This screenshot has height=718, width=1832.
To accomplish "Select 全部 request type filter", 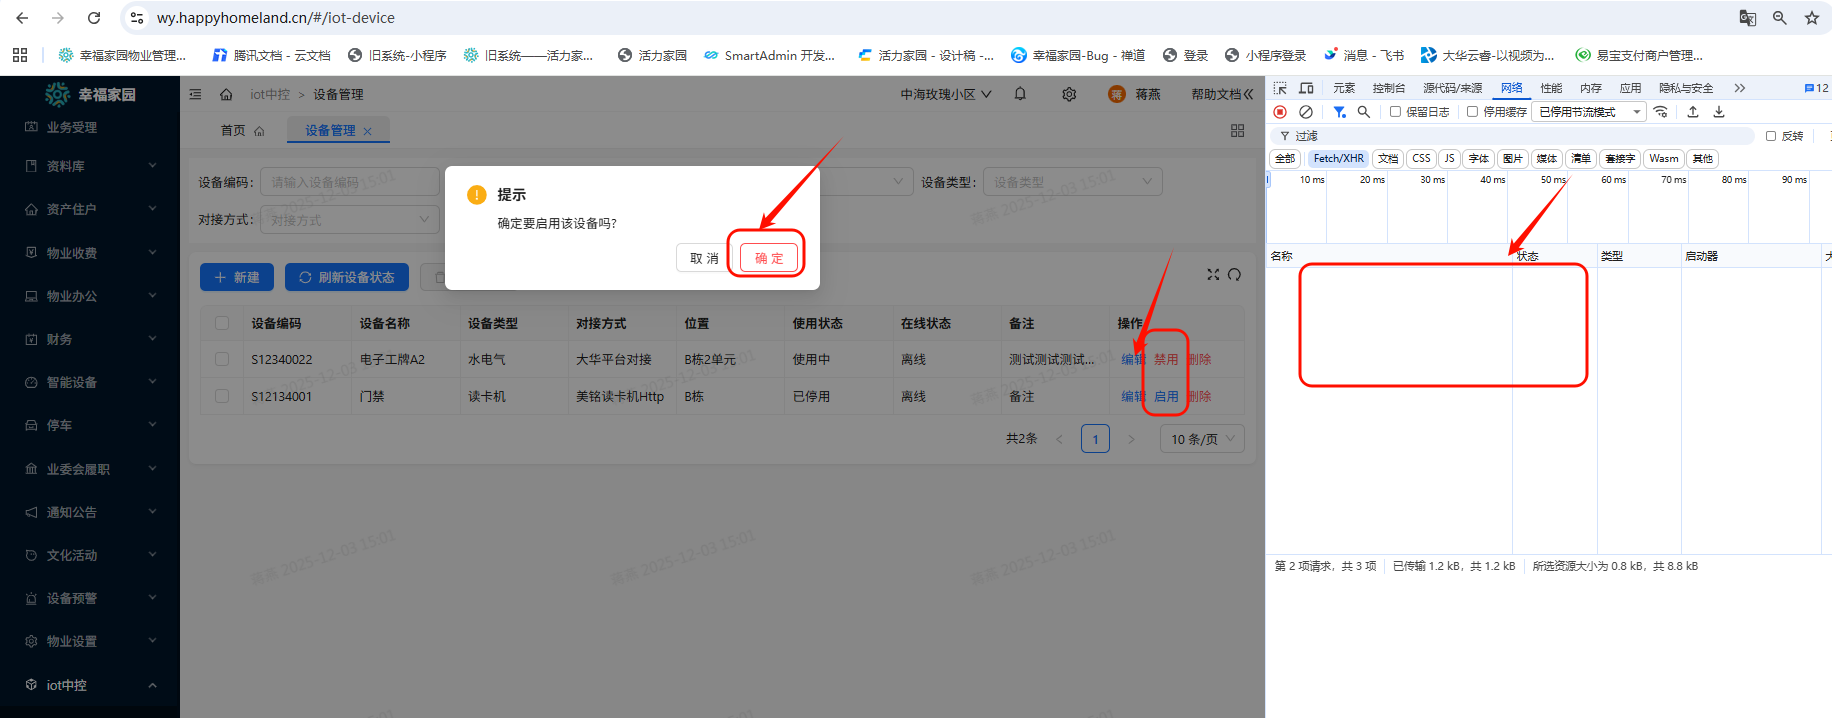I will coord(1285,158).
